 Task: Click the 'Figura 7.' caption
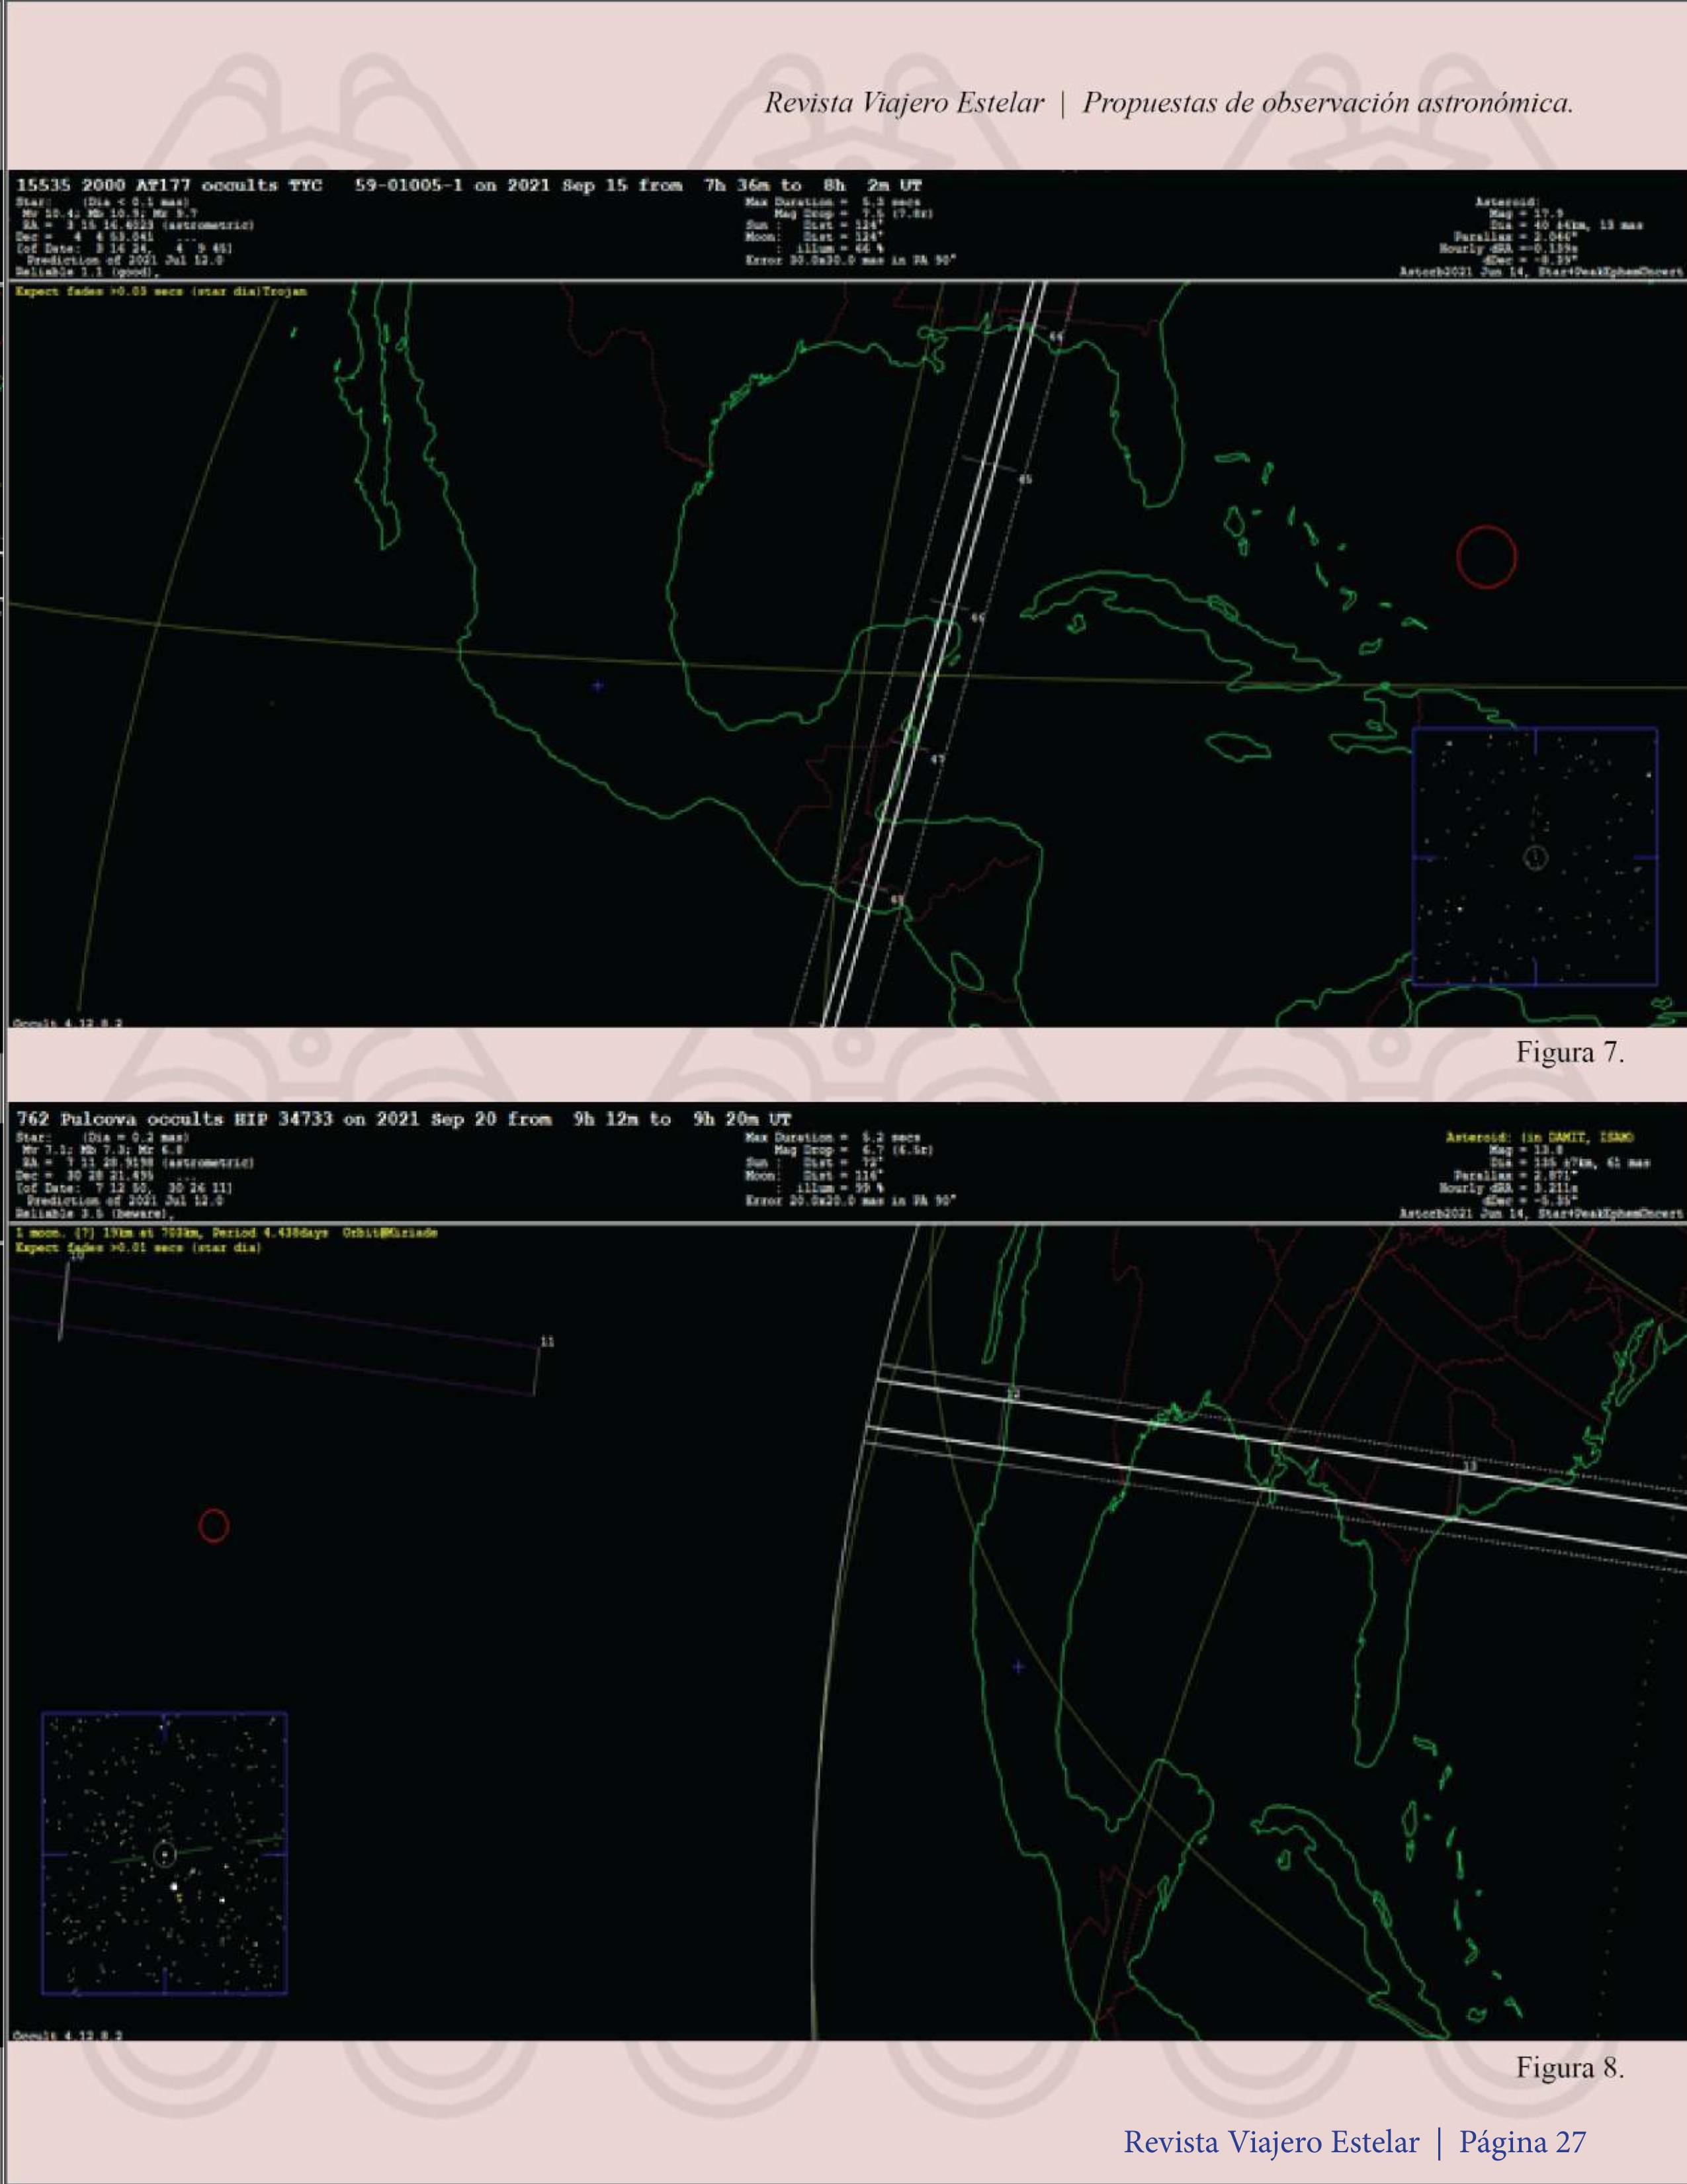[x=1569, y=1052]
